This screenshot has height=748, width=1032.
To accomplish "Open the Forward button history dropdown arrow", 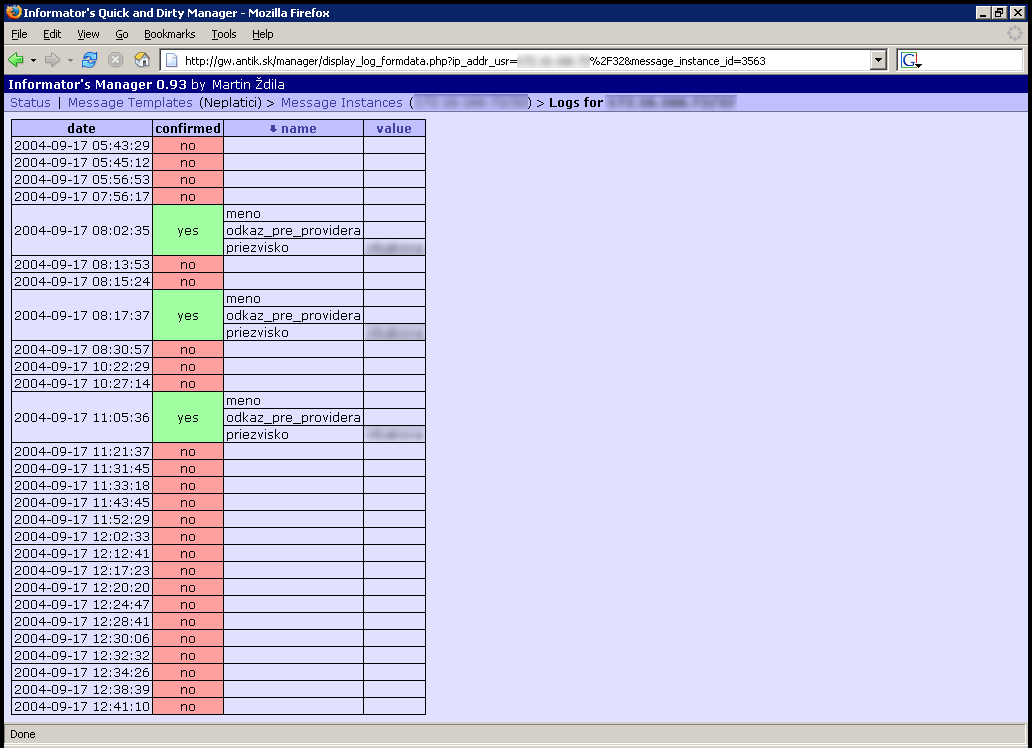I will (70, 60).
